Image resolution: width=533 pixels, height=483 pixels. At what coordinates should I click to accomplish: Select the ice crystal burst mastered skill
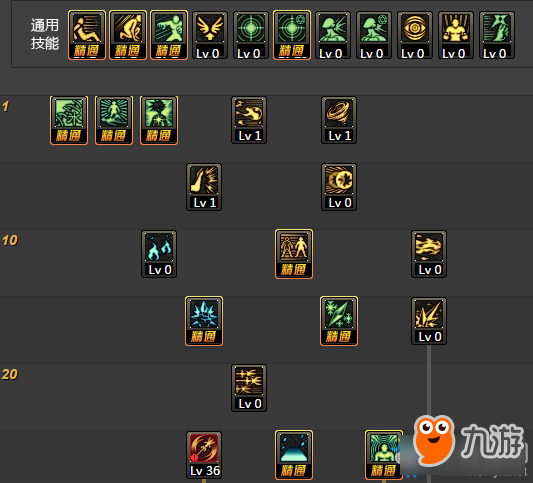(204, 321)
